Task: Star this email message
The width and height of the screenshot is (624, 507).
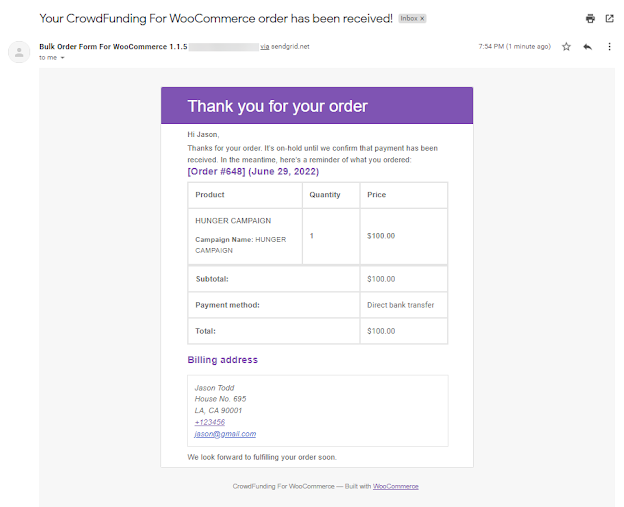Action: pyautogui.click(x=566, y=47)
